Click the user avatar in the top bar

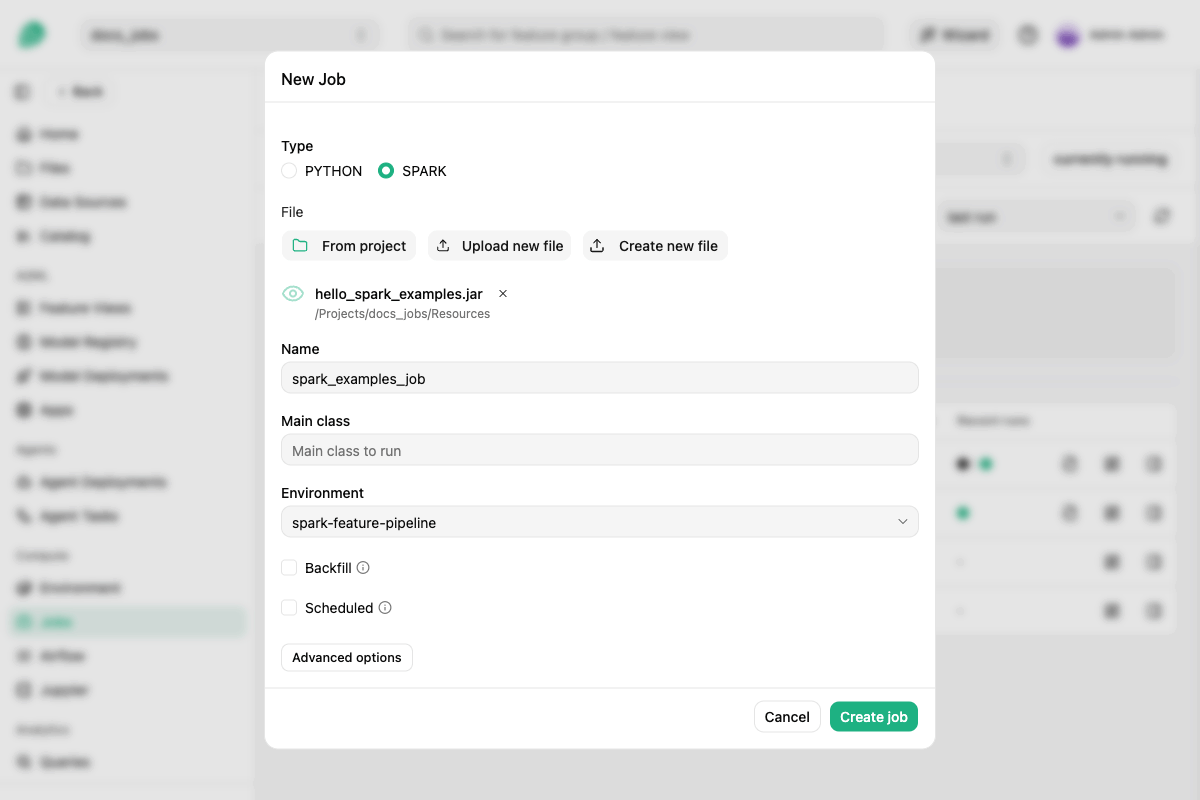[x=1068, y=35]
